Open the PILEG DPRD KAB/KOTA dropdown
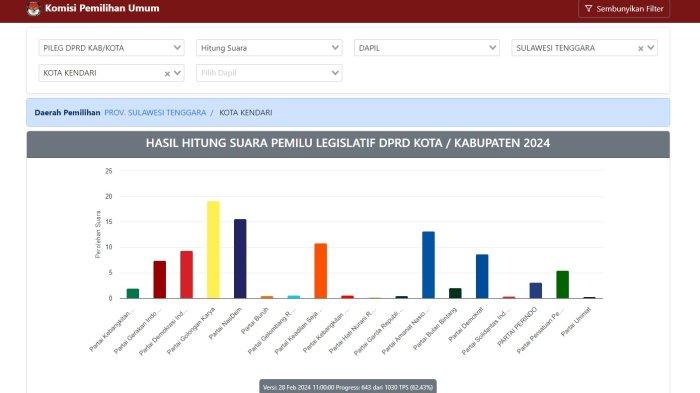 pyautogui.click(x=111, y=48)
